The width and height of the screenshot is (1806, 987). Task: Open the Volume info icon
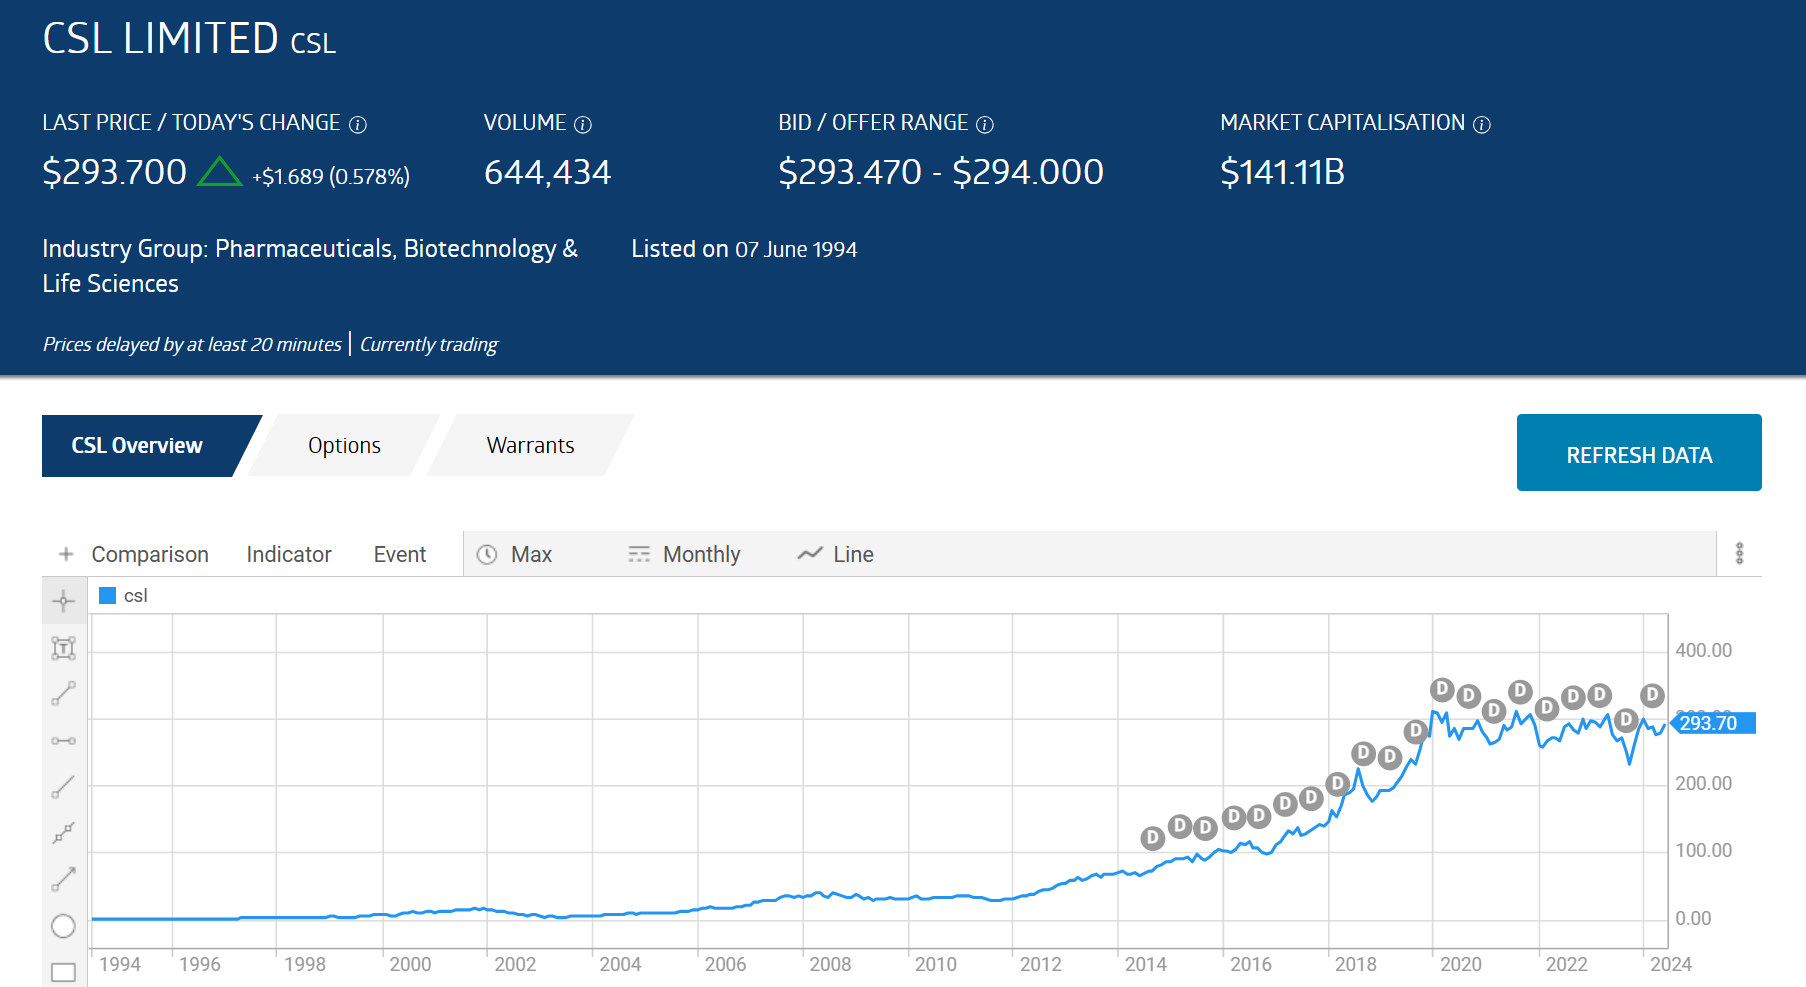click(x=583, y=124)
